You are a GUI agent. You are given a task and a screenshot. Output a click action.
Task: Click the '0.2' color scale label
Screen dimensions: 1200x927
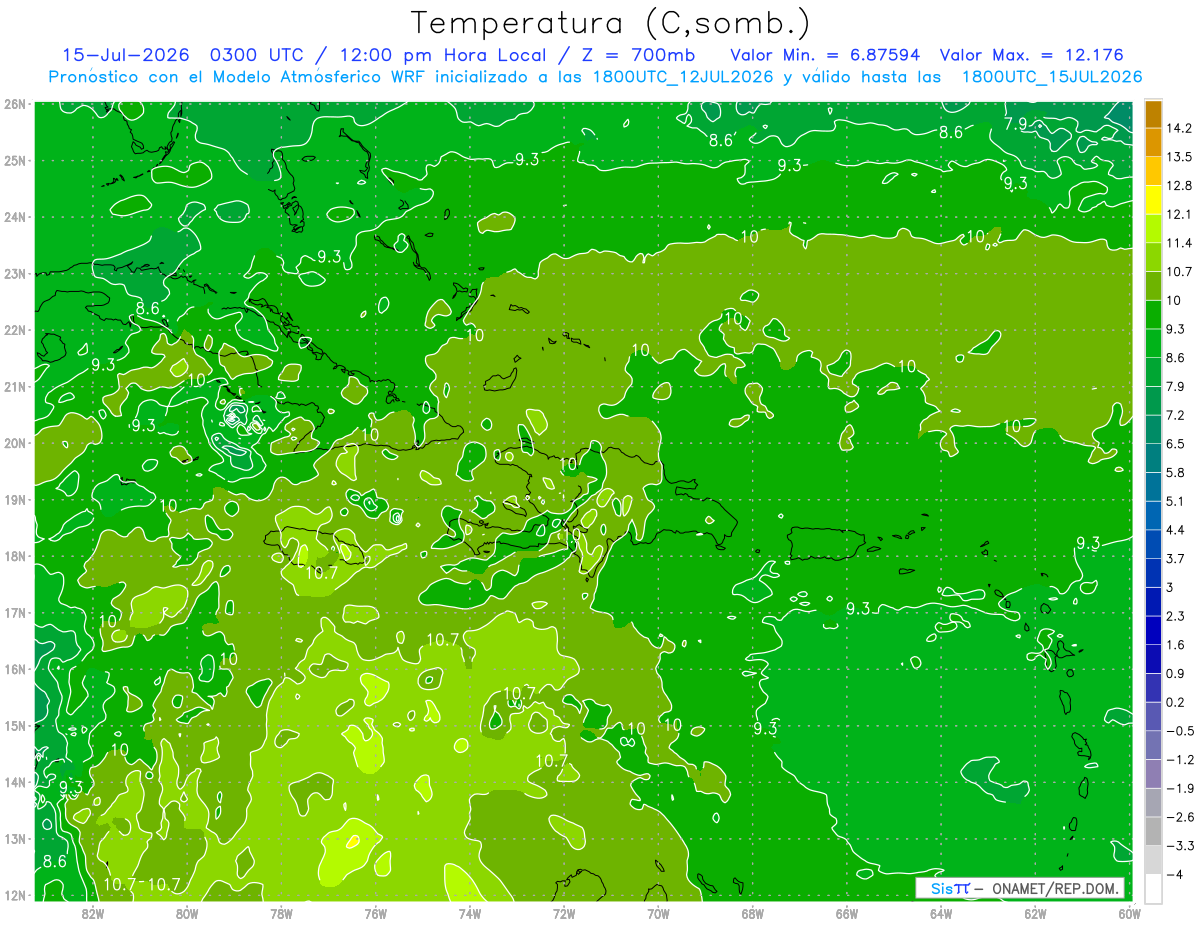(x=1176, y=702)
